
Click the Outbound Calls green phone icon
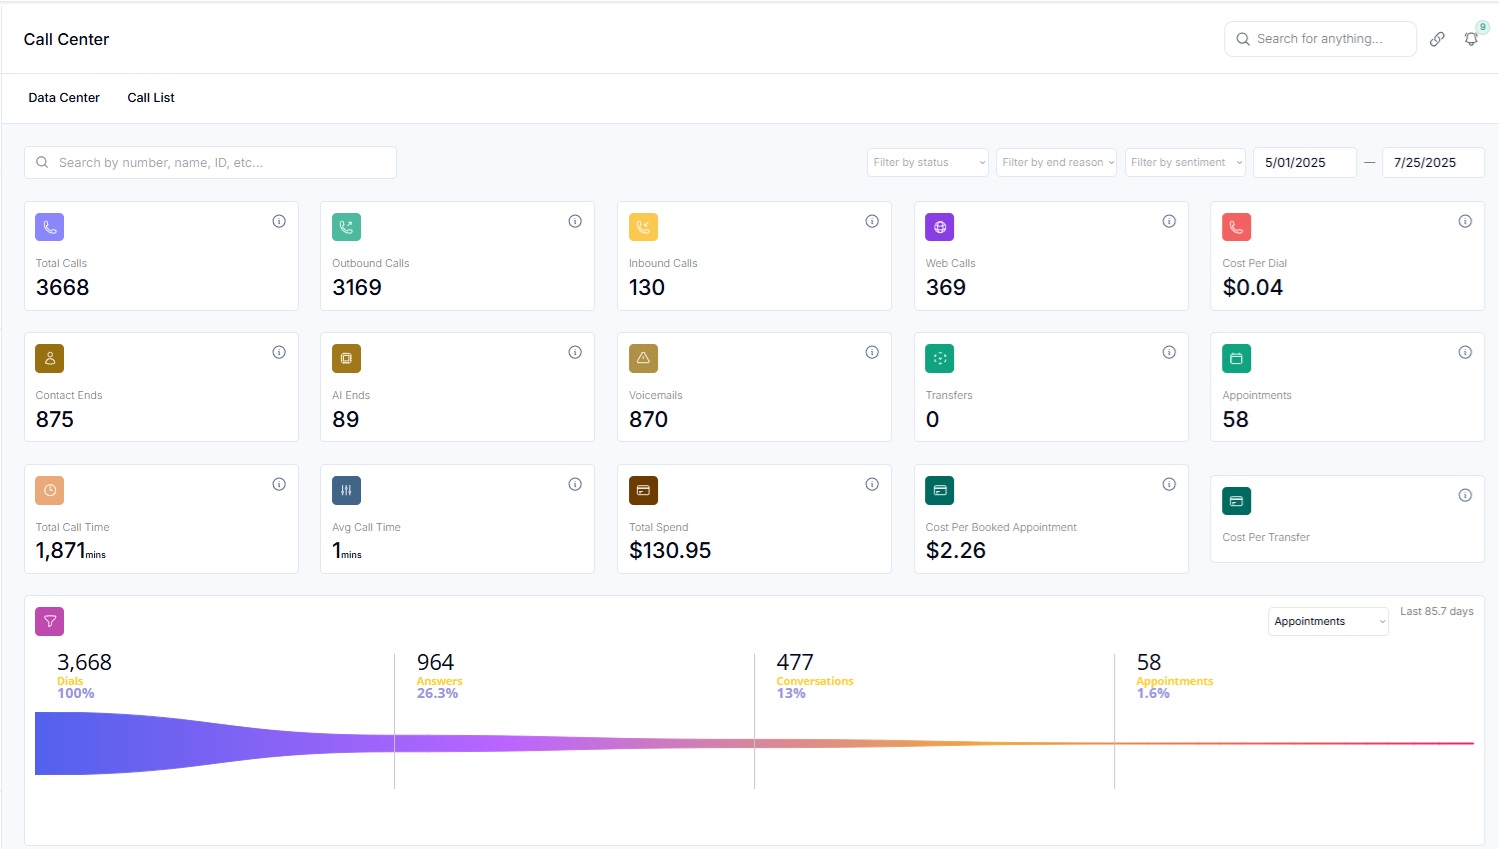[x=346, y=227]
